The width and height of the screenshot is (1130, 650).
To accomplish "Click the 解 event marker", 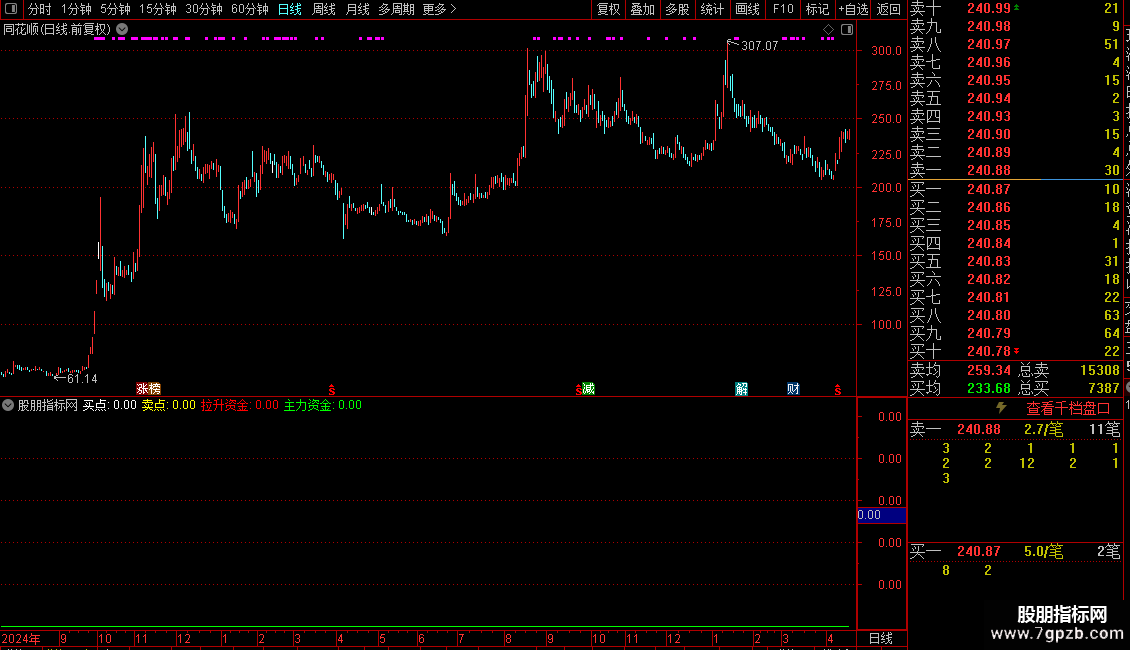I will [x=742, y=389].
